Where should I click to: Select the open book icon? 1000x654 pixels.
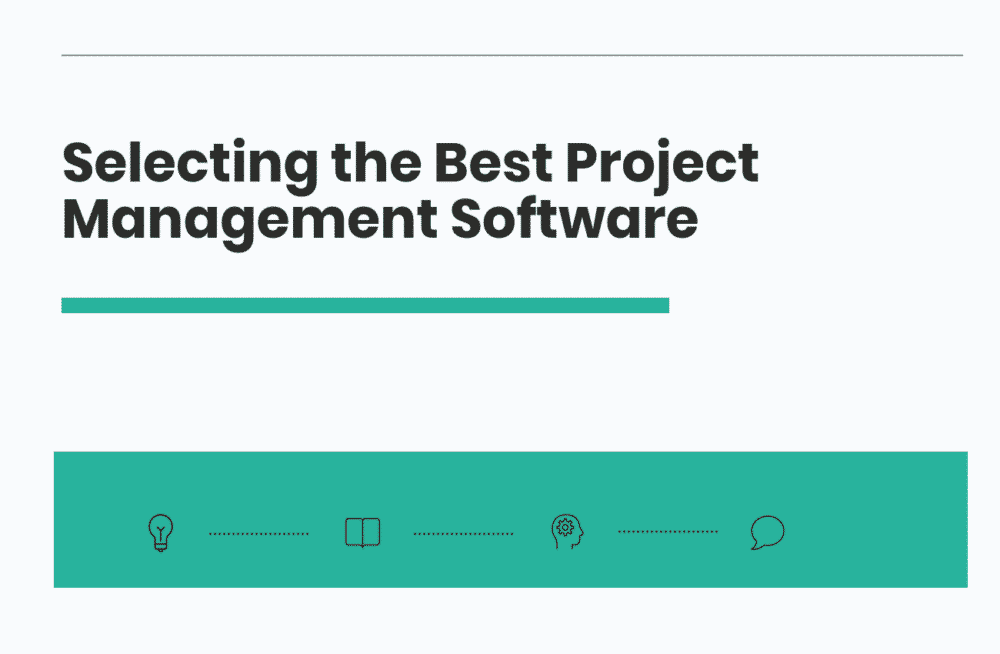point(363,532)
